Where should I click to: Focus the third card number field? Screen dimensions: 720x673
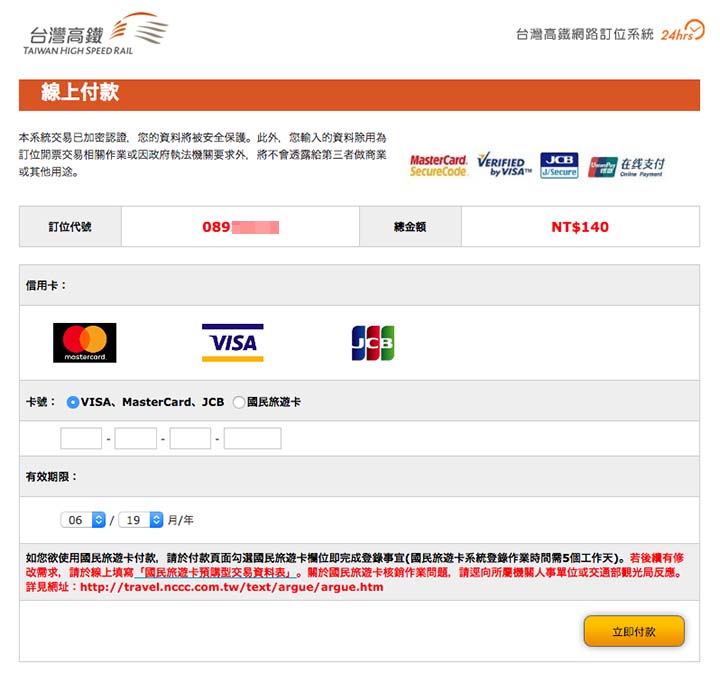[190, 438]
